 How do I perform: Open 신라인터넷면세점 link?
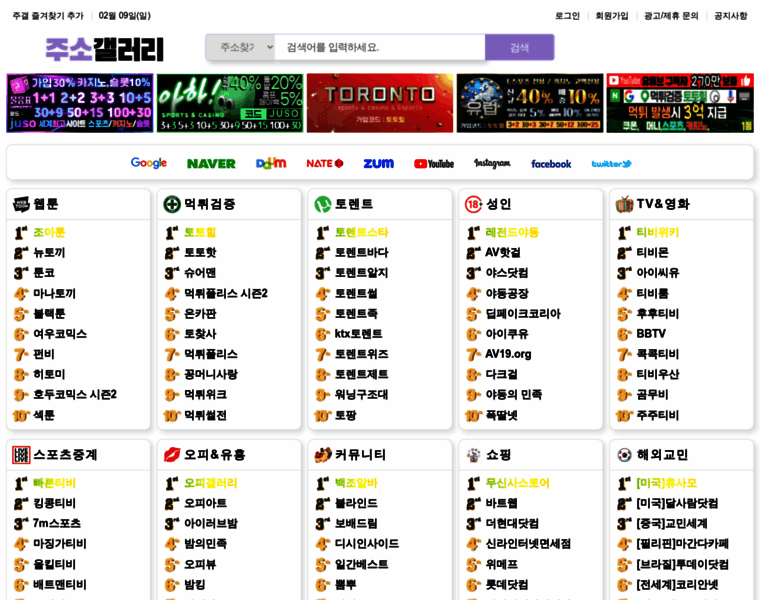[x=528, y=544]
